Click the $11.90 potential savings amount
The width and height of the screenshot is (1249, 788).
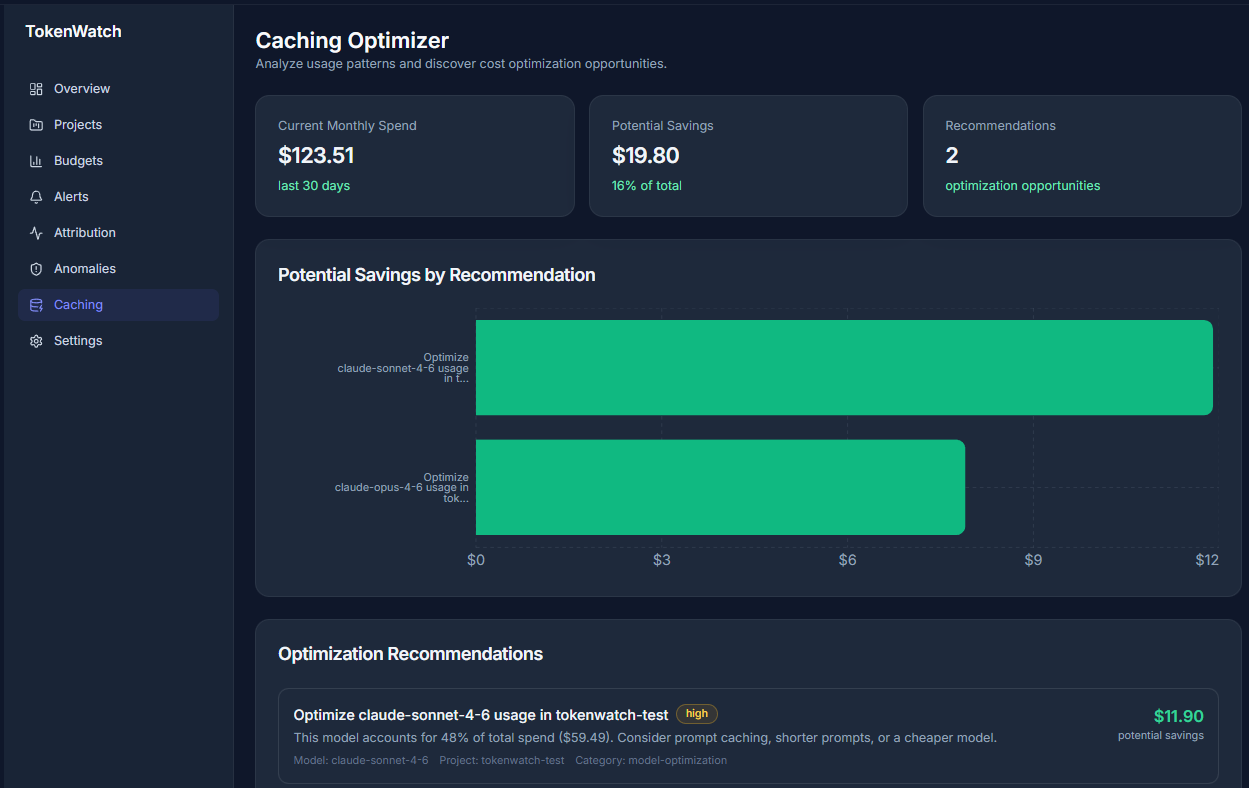click(1178, 716)
